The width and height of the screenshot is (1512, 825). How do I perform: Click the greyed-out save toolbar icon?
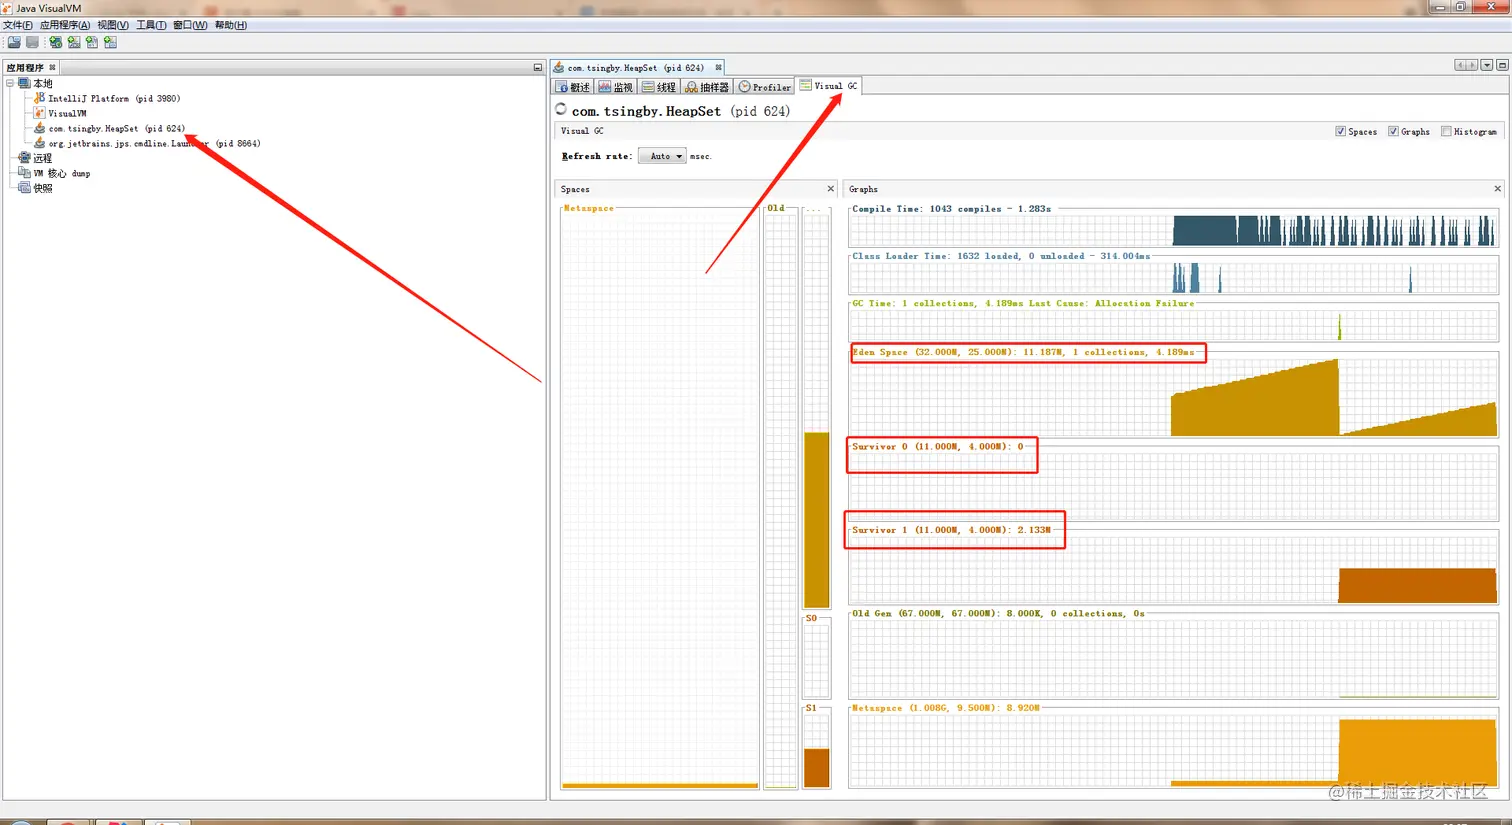click(x=32, y=42)
